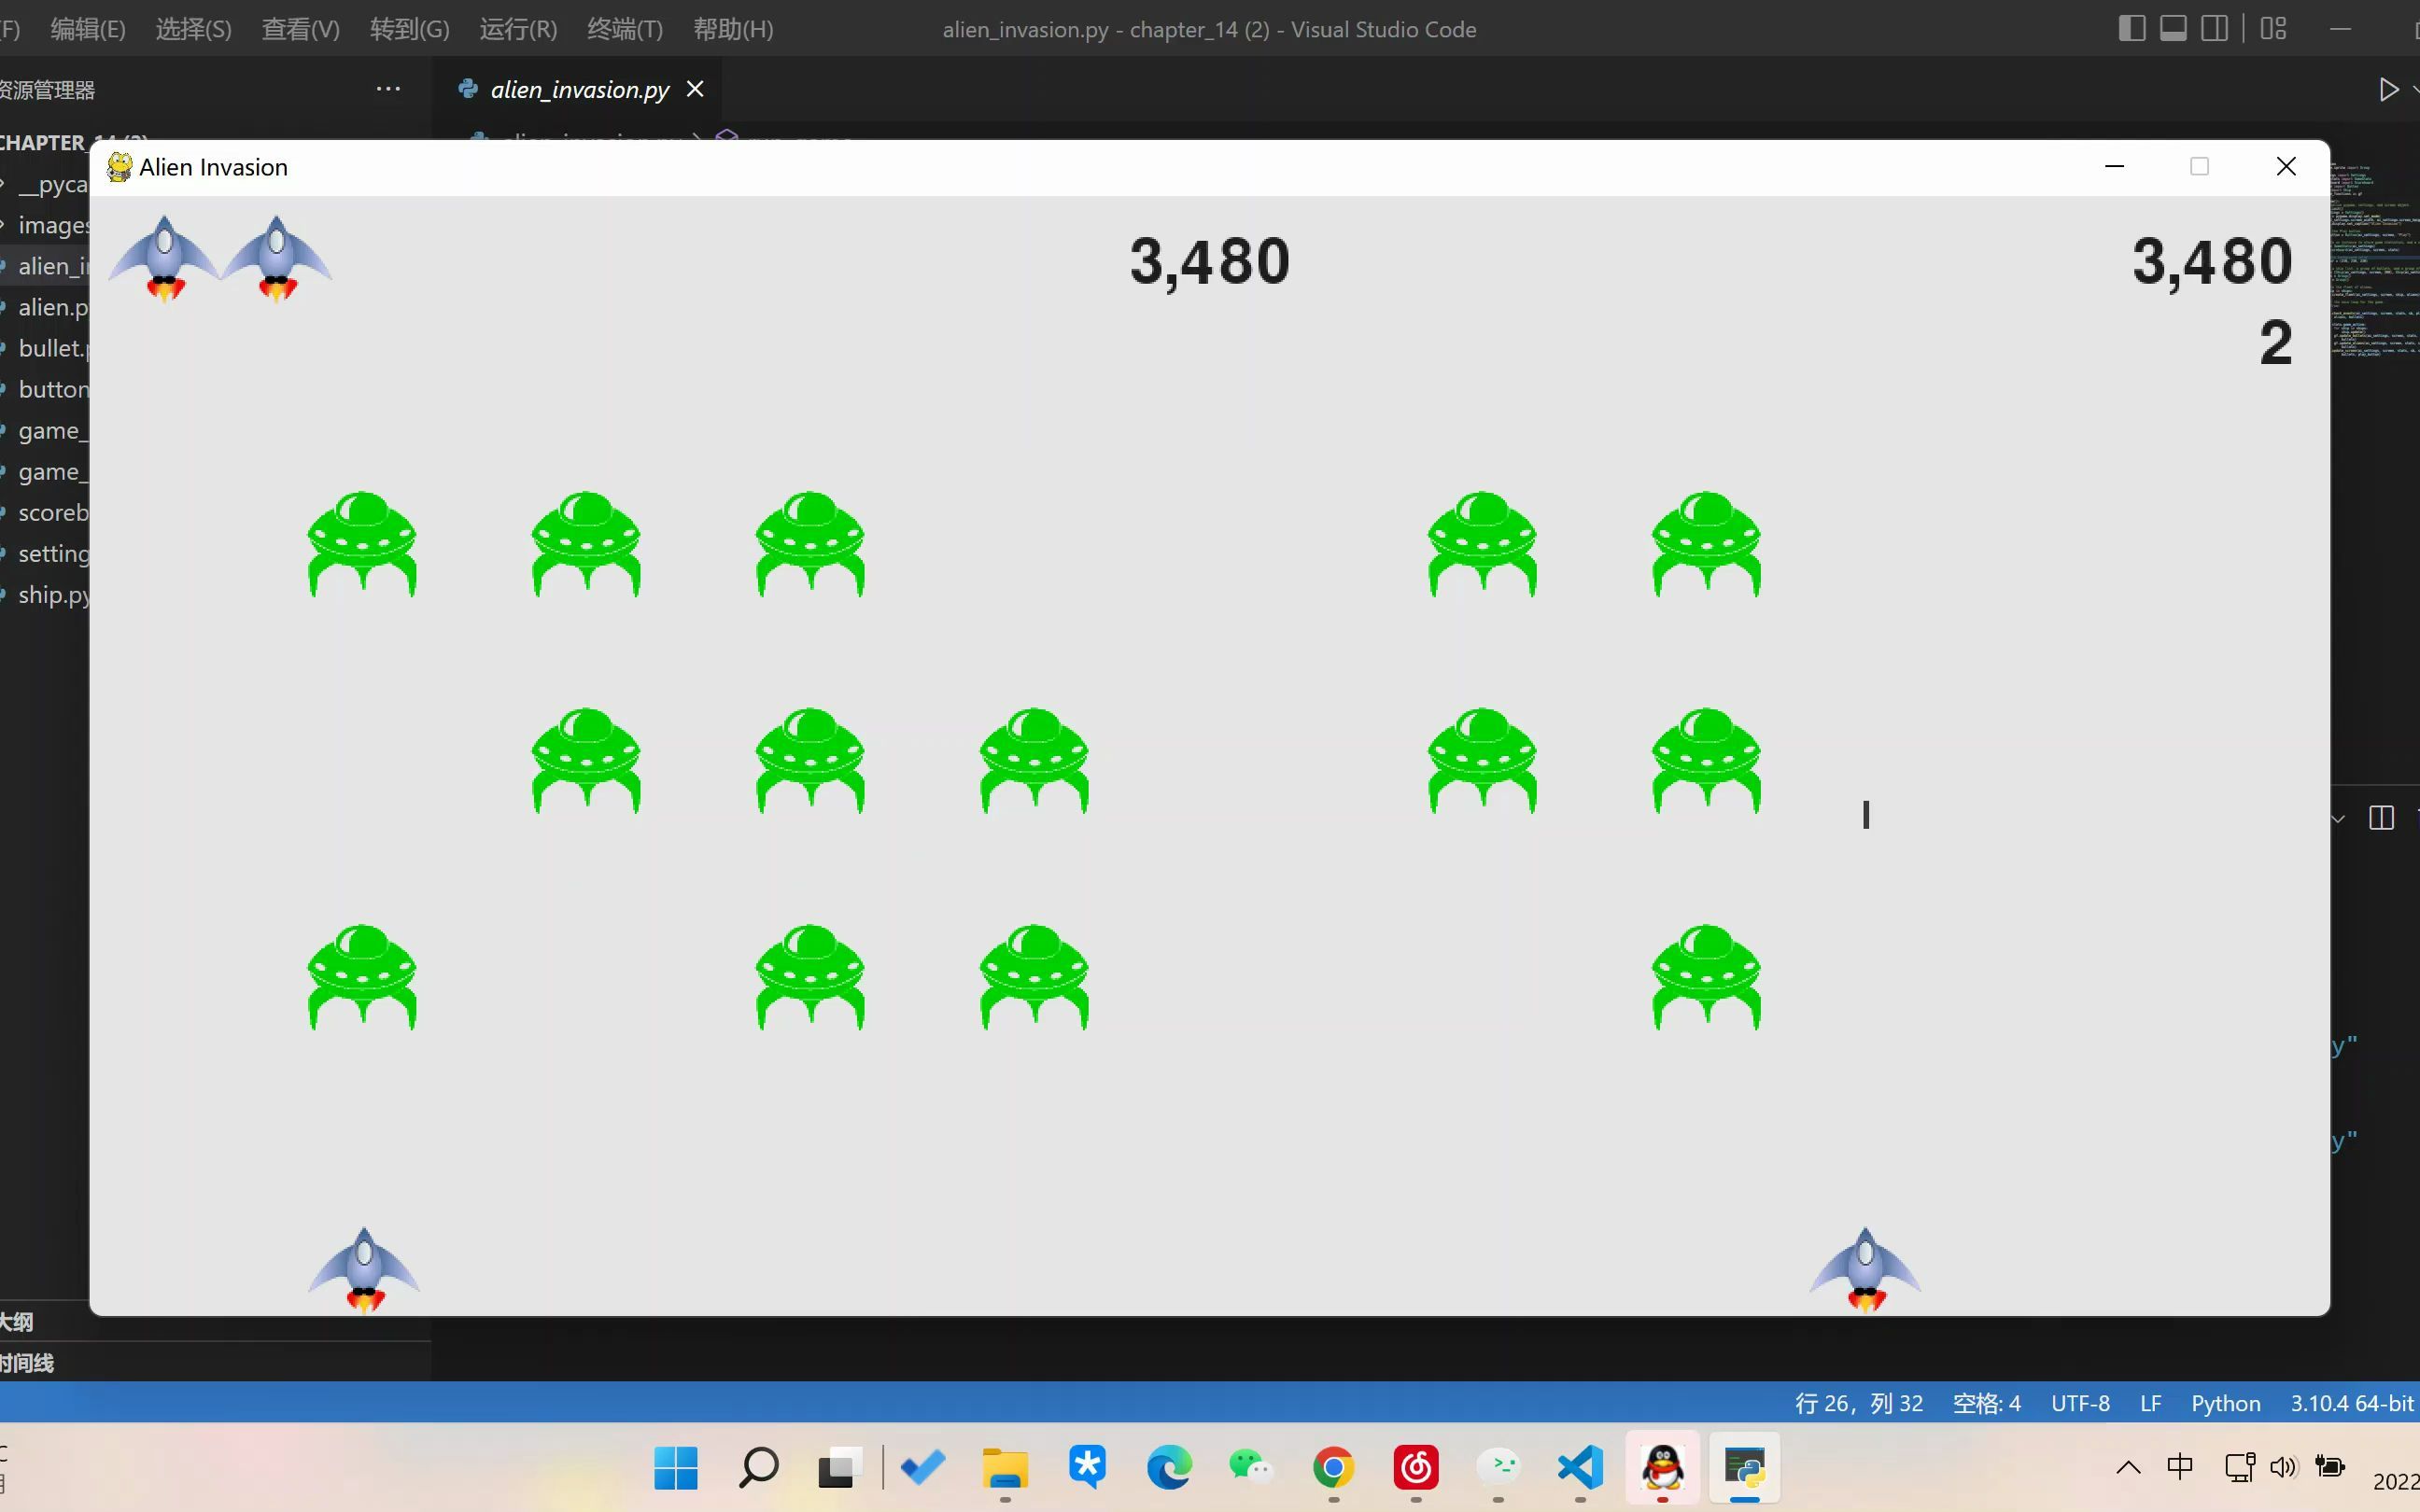2420x1512 pixels.
Task: Open Visual Studio Code from taskbar
Action: click(1580, 1468)
